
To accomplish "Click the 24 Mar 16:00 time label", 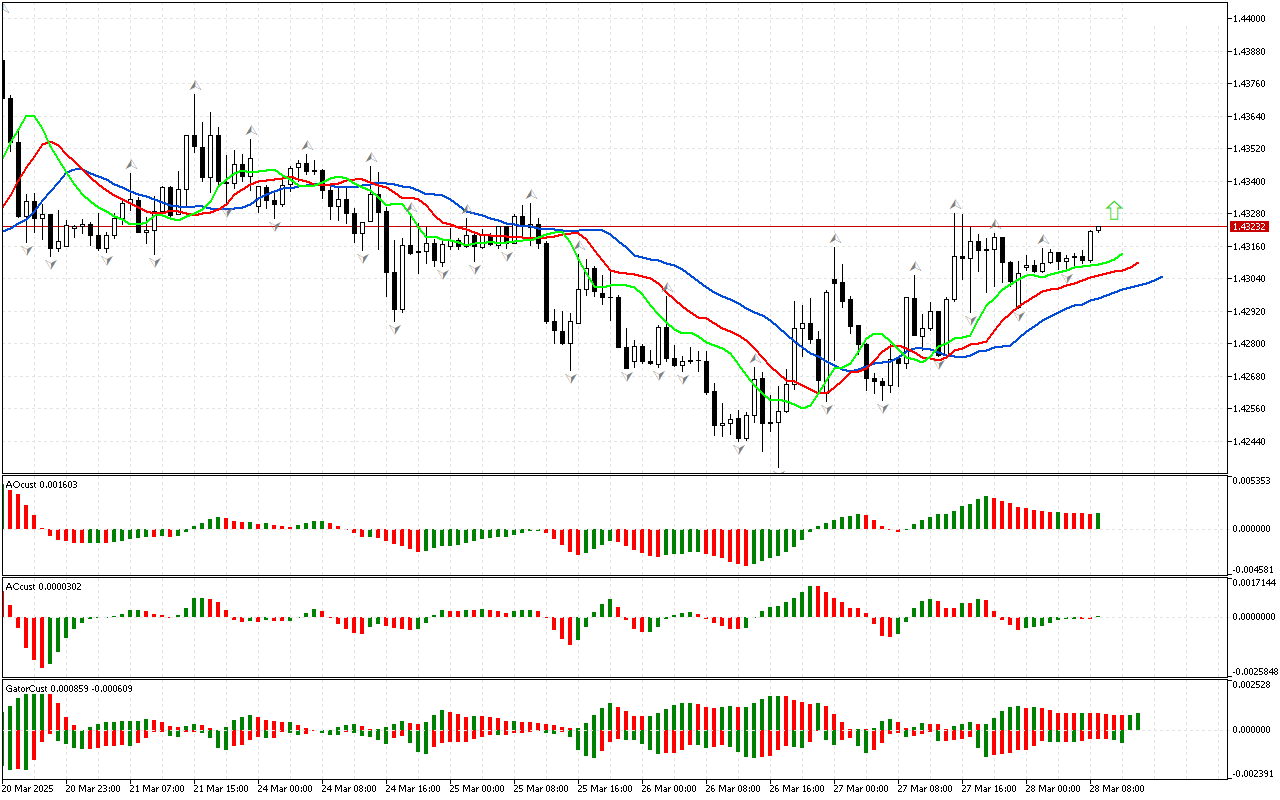I will (x=413, y=789).
